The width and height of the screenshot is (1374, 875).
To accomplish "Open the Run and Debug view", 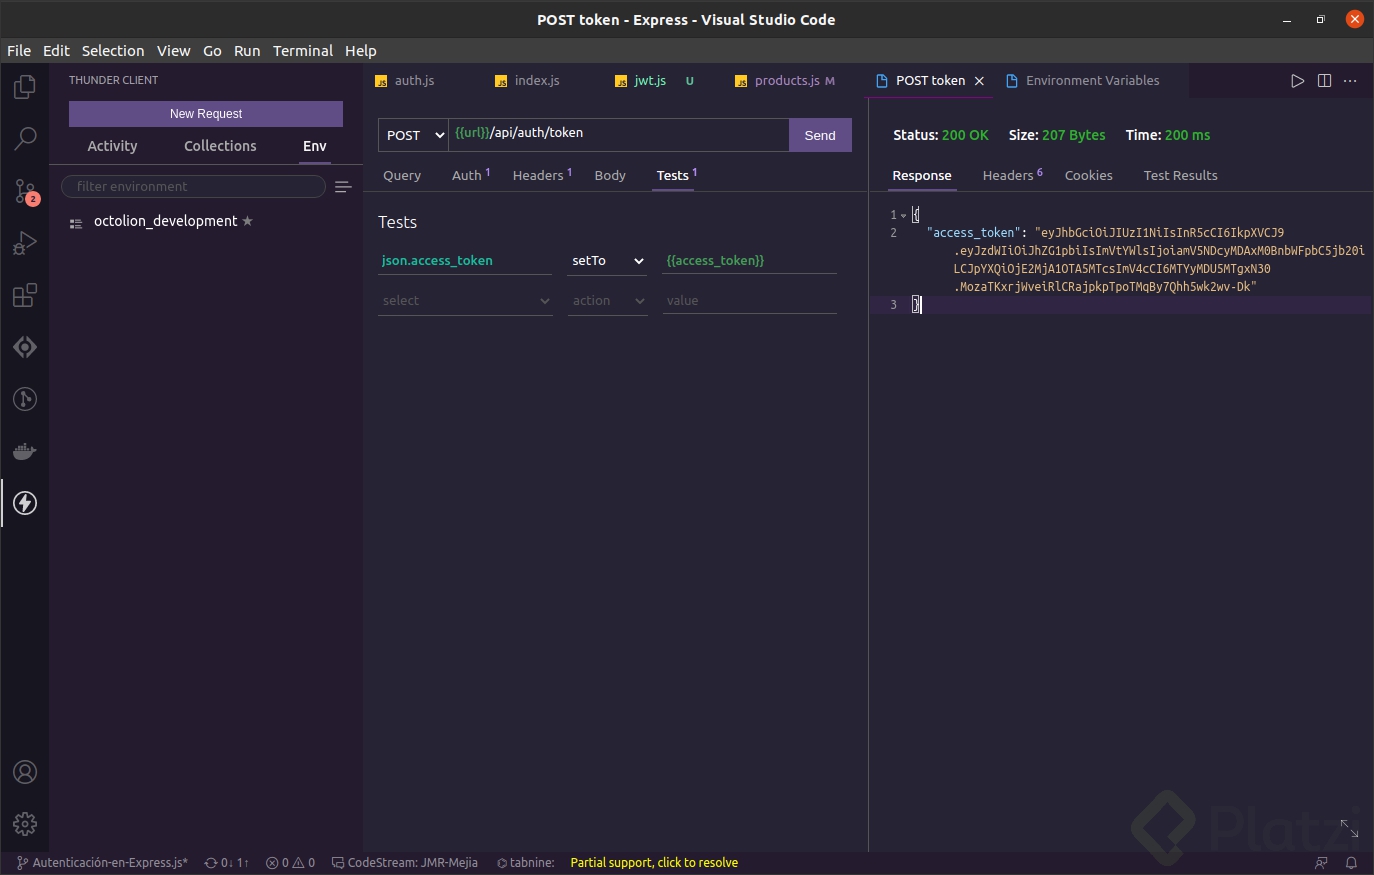I will (x=25, y=243).
